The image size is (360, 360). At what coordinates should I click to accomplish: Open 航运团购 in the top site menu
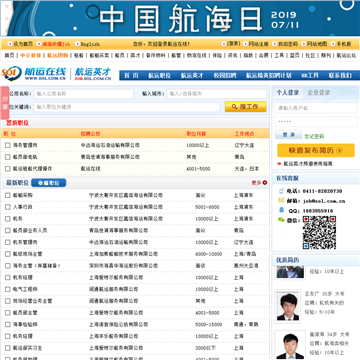(x=57, y=55)
